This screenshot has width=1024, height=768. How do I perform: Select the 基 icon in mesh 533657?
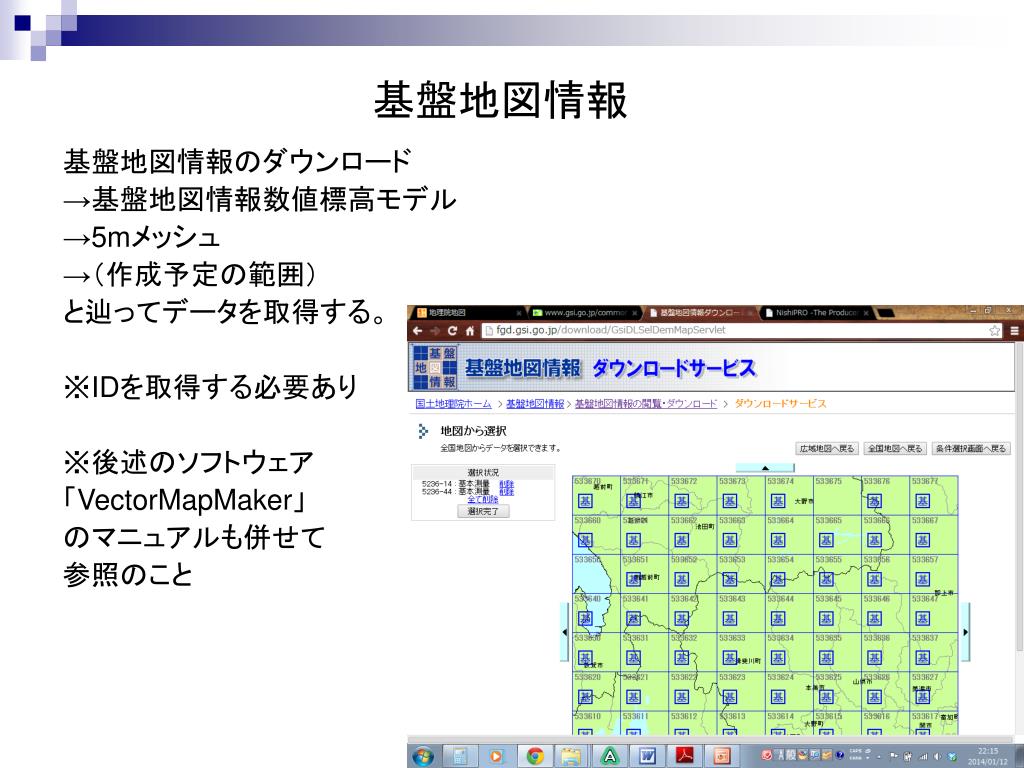click(x=922, y=579)
